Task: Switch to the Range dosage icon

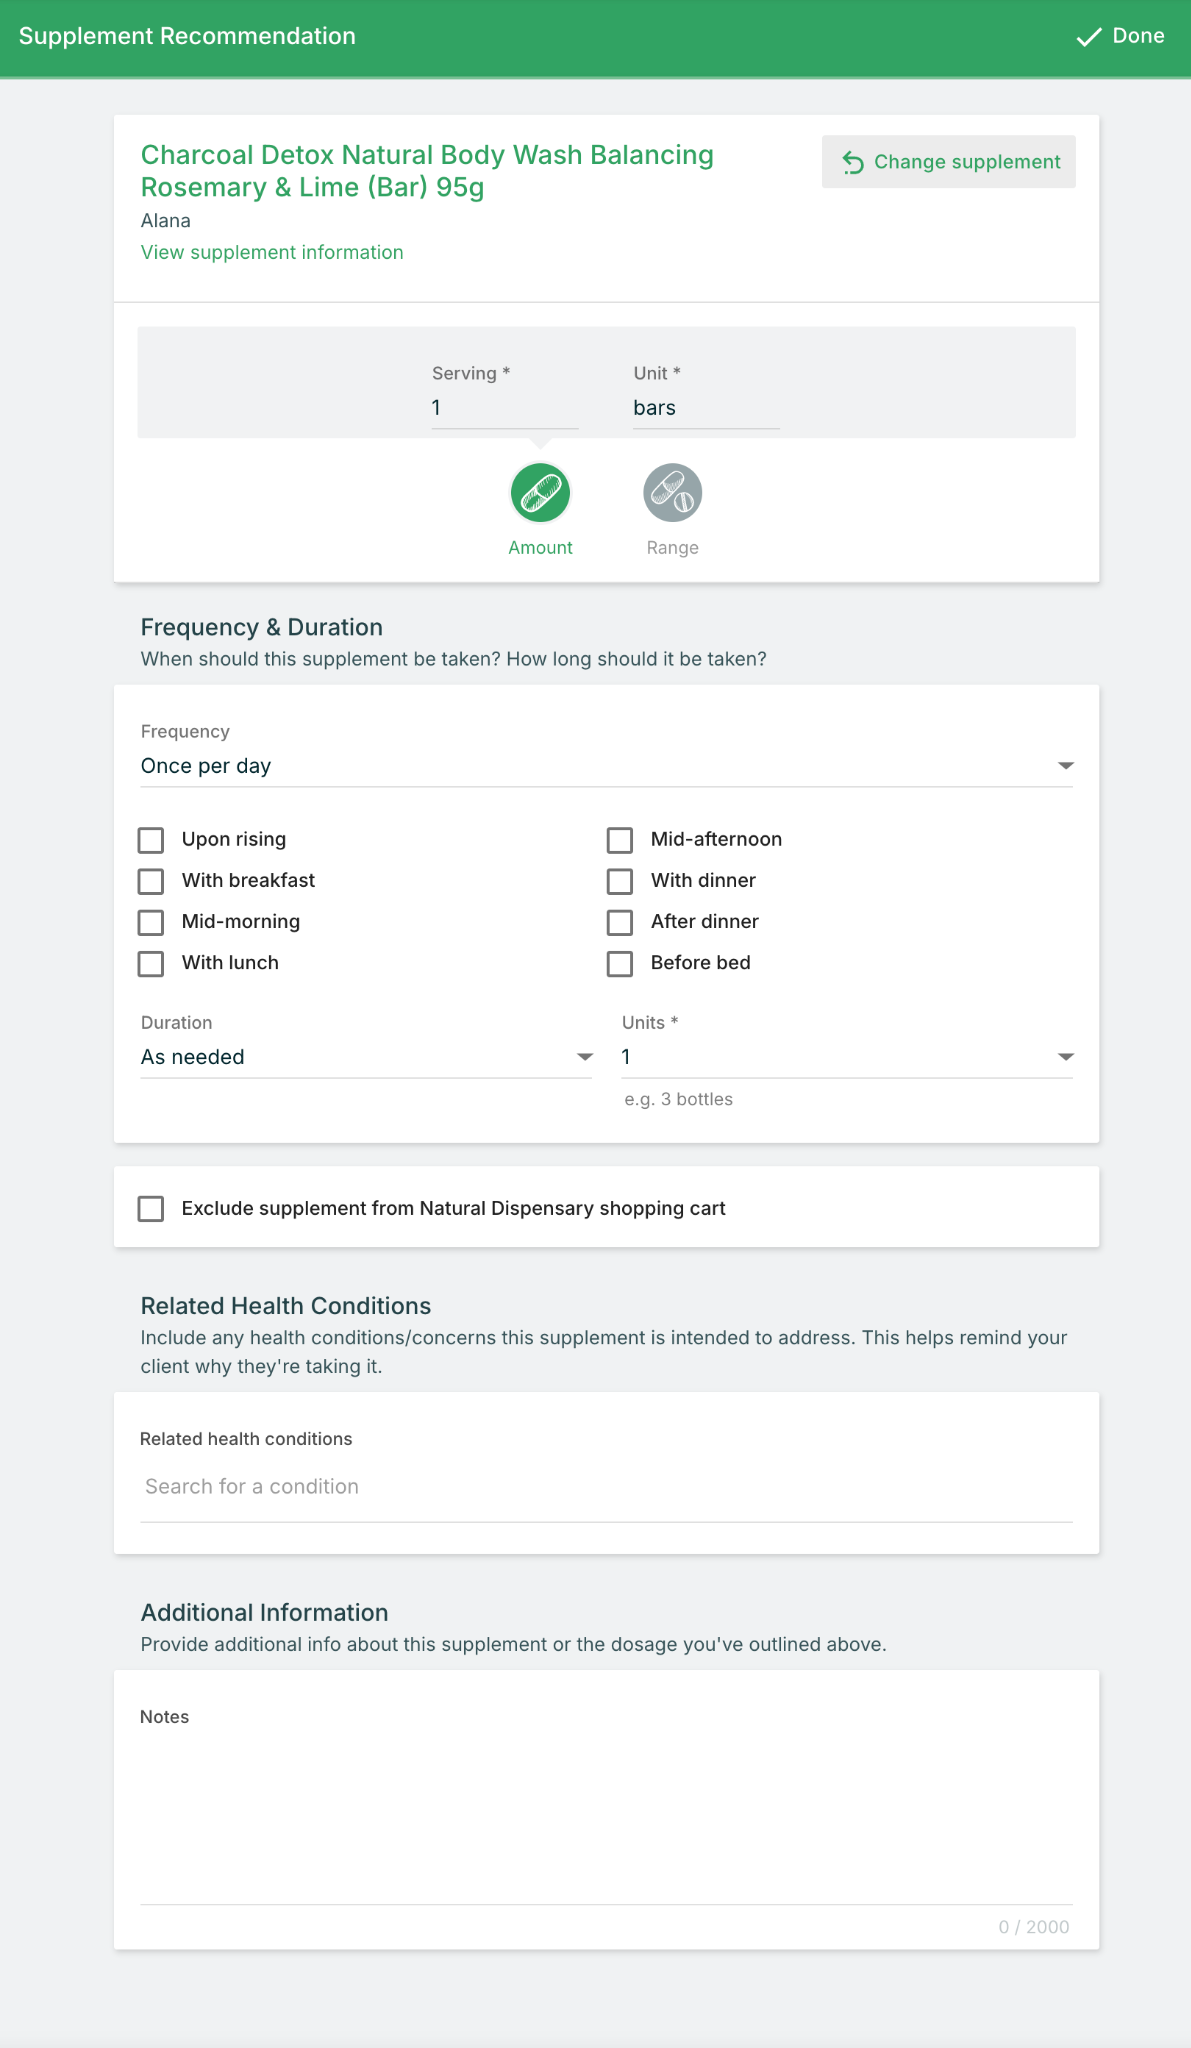Action: click(672, 493)
